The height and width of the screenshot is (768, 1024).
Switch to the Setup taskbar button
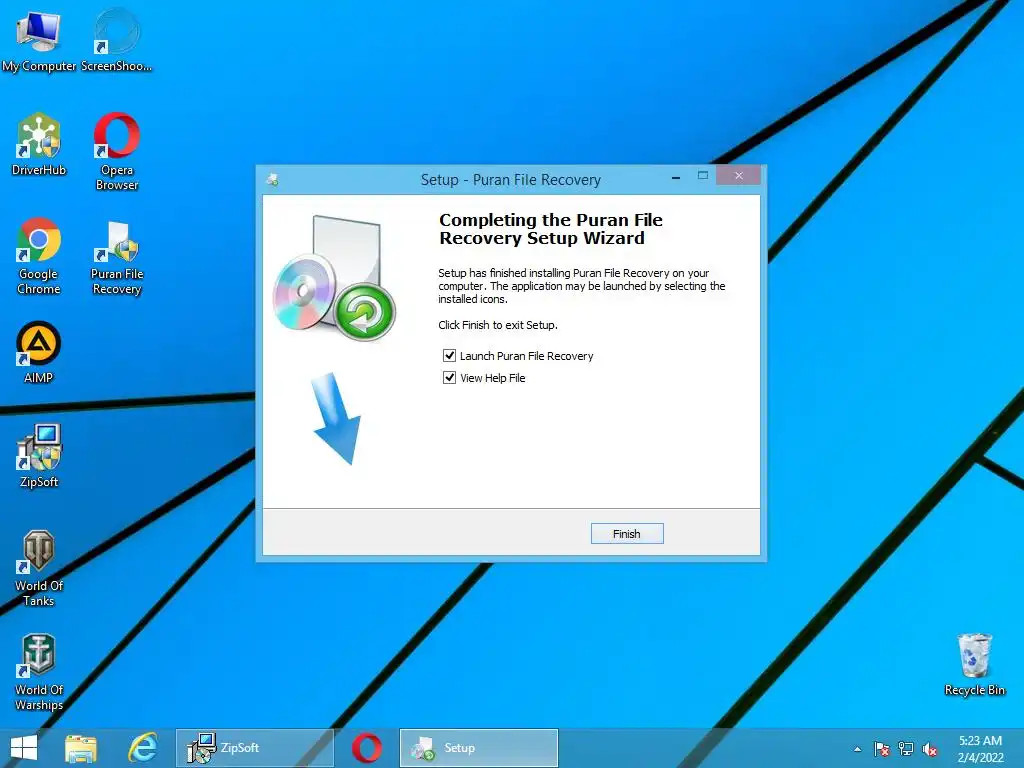pyautogui.click(x=479, y=748)
